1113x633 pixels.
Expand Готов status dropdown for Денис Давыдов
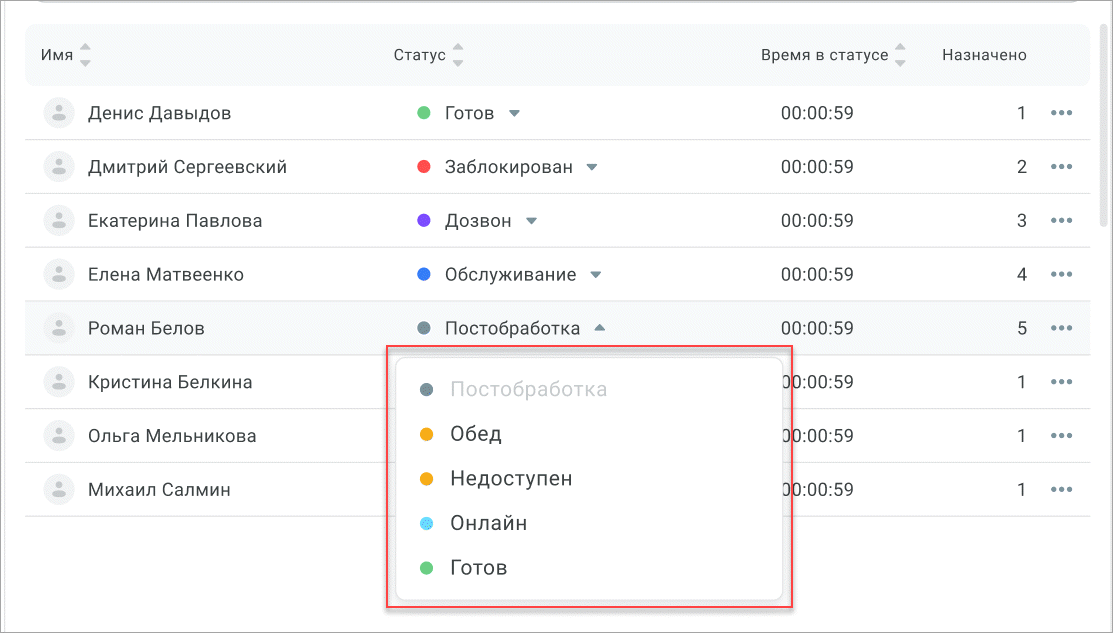point(515,114)
